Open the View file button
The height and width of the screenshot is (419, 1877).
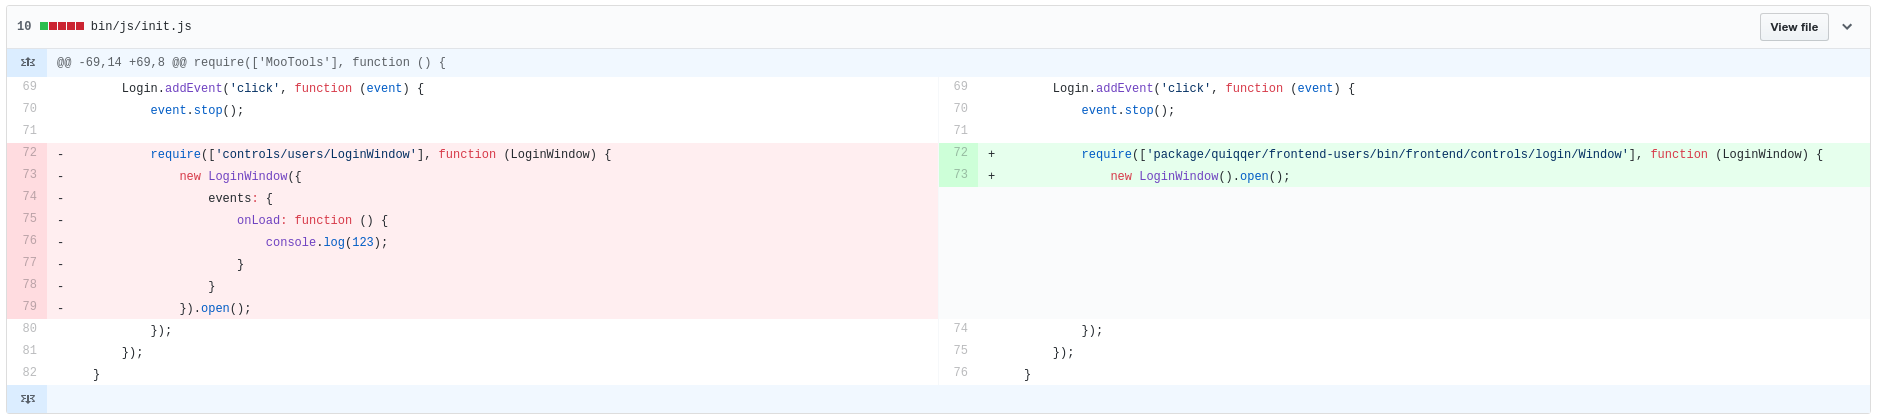pyautogui.click(x=1794, y=27)
